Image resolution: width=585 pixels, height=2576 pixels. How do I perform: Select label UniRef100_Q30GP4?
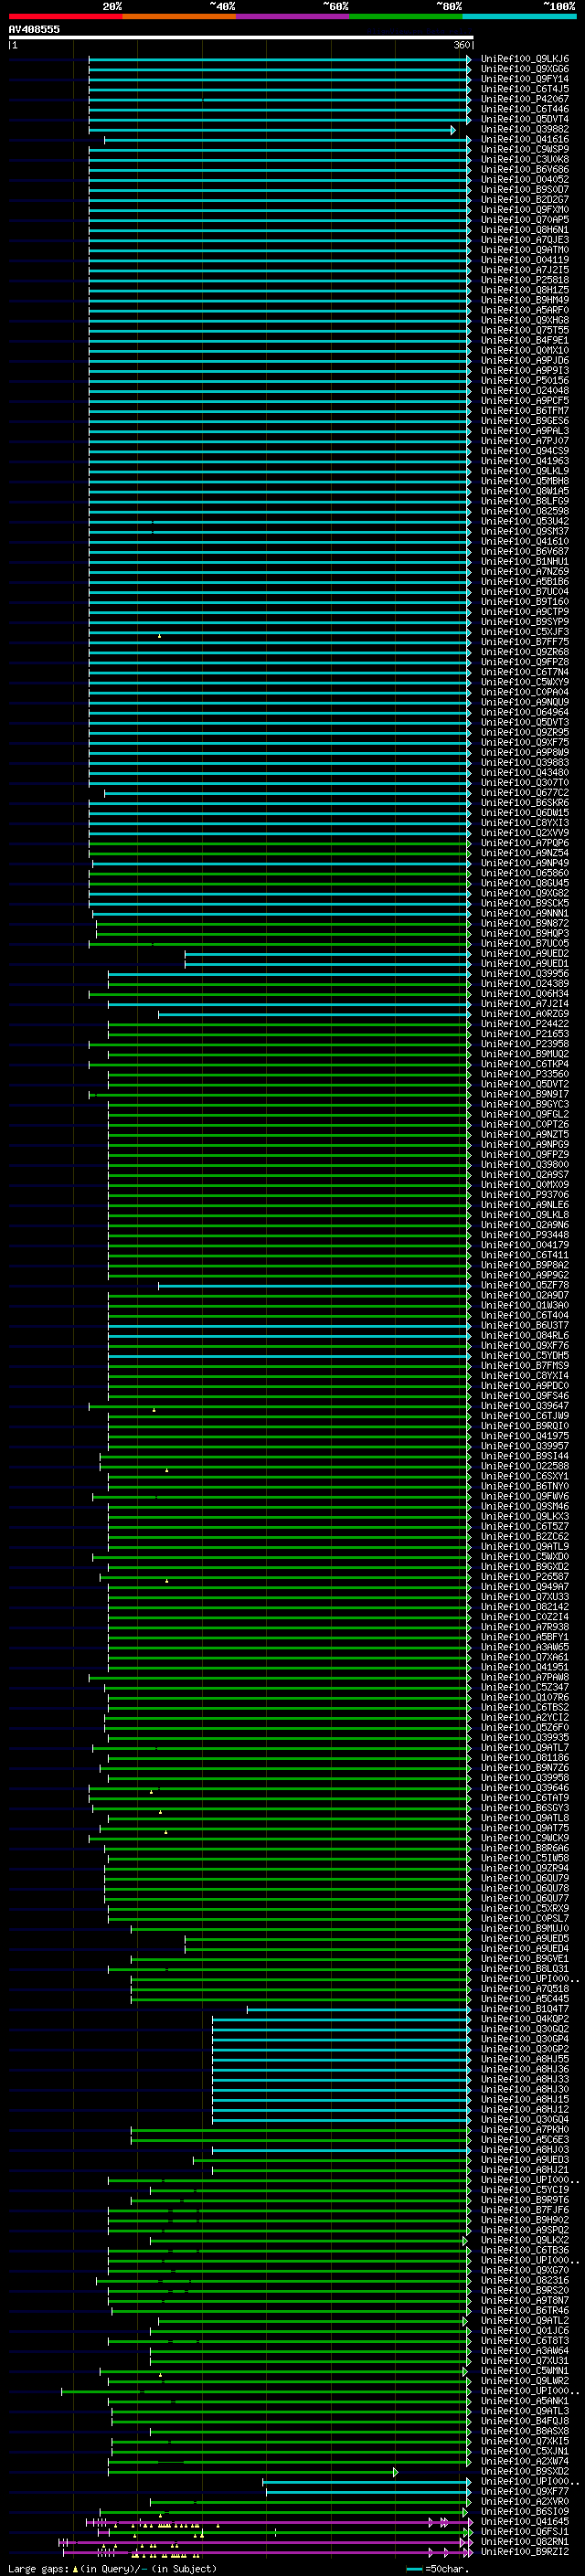525,2038
